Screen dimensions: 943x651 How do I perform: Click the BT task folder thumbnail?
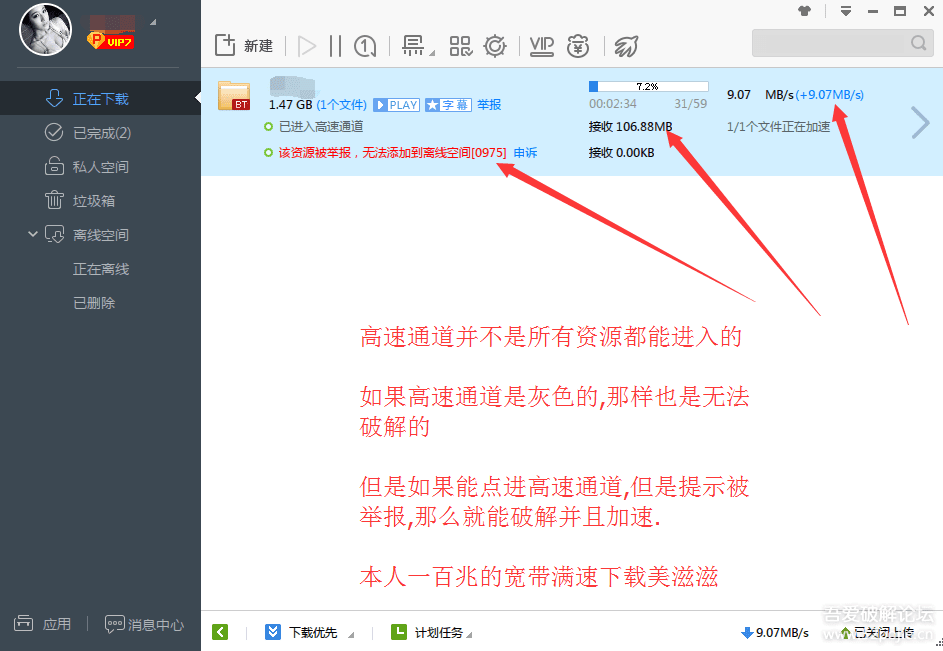234,97
